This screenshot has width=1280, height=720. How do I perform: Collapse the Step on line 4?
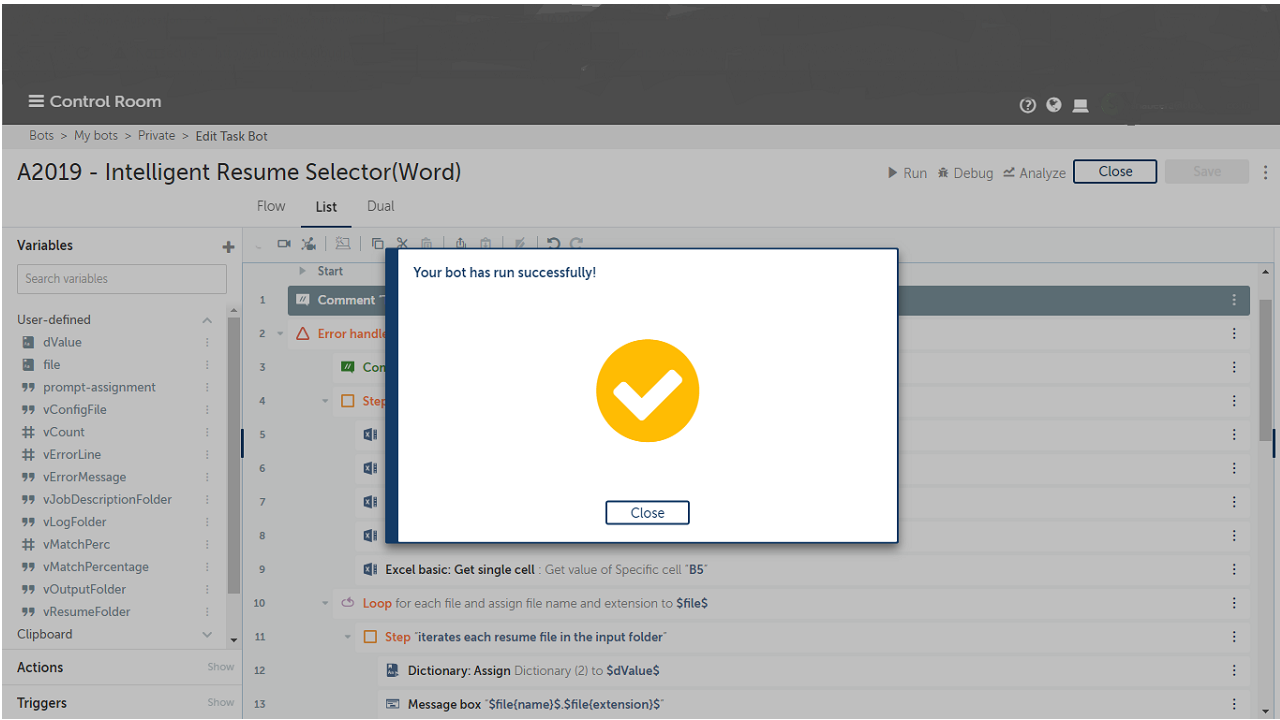click(x=325, y=401)
